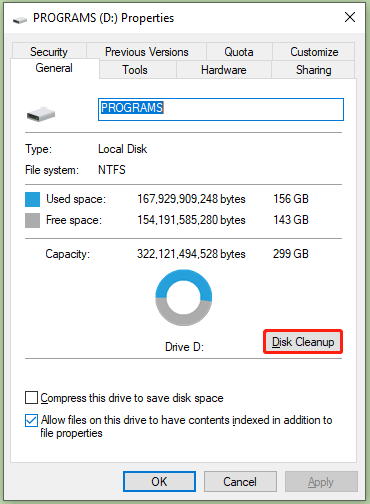Uncheck Allow files to have contents indexed

click(x=31, y=420)
